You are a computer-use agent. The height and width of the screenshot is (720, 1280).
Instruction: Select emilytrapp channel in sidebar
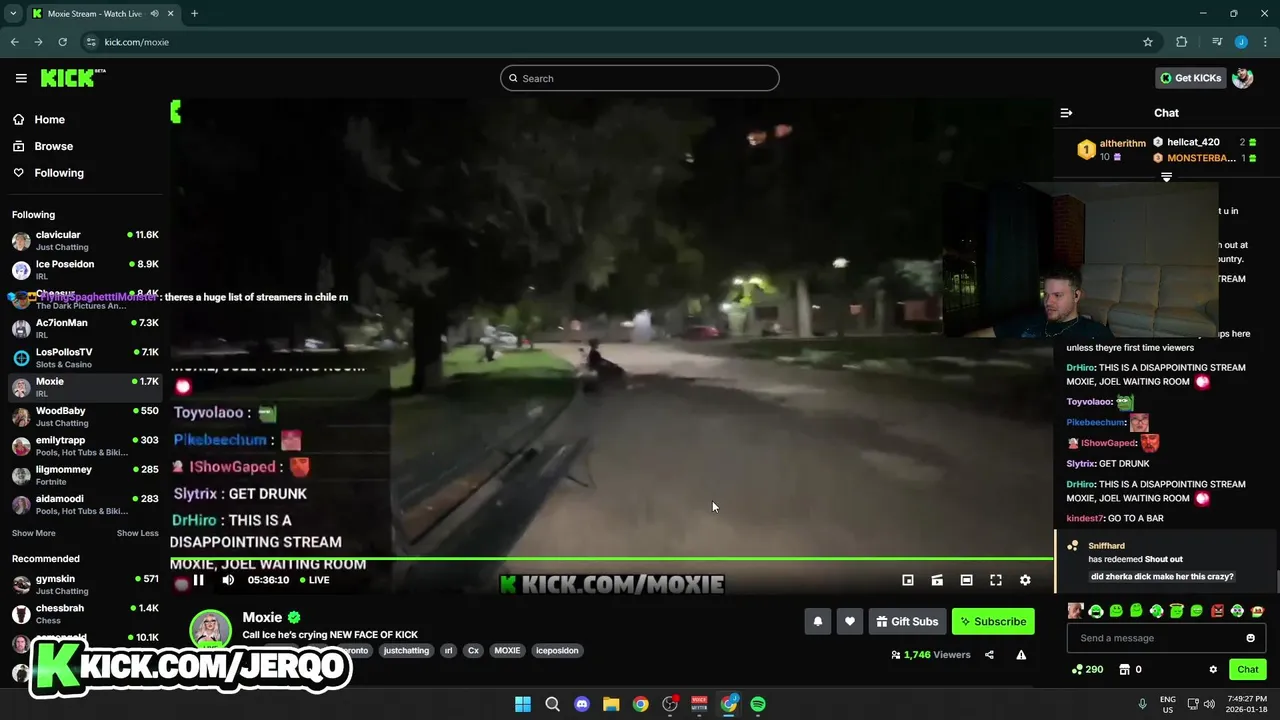(x=85, y=446)
